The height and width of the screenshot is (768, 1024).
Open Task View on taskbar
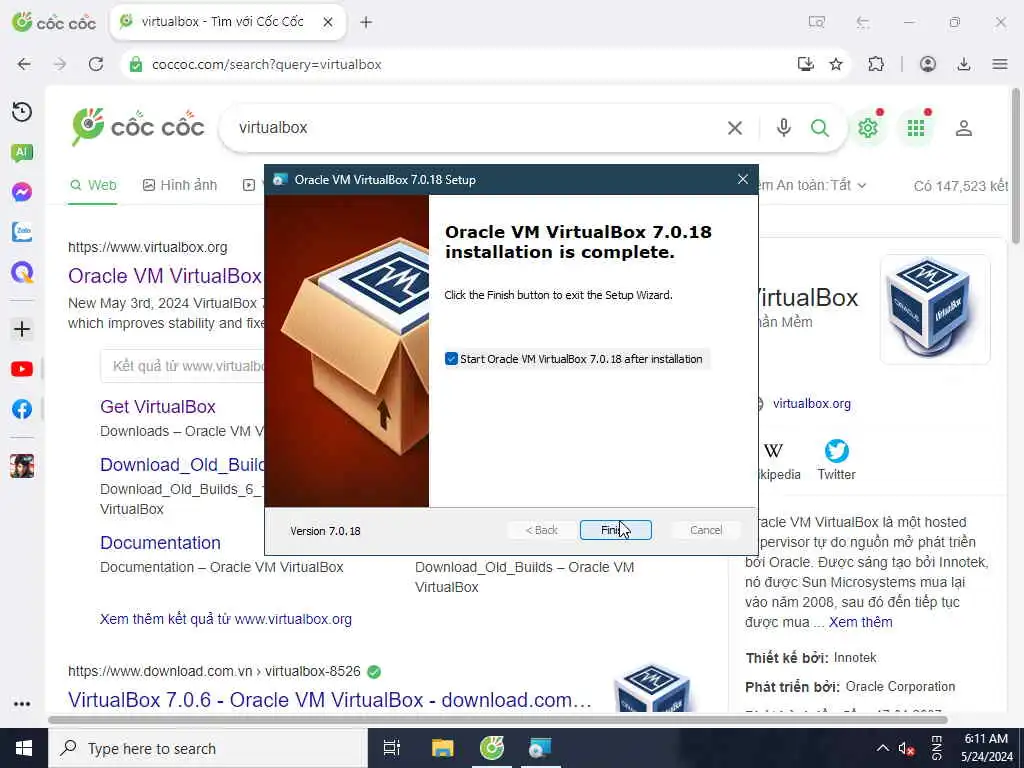(x=392, y=748)
